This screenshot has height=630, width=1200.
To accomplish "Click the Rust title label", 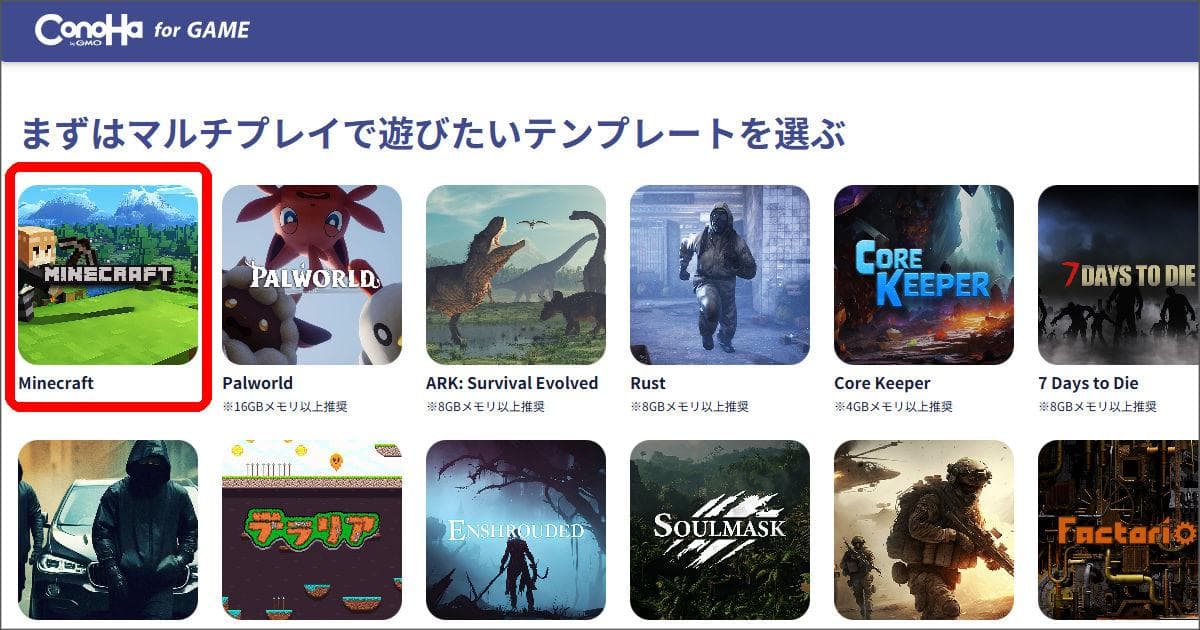I will tap(648, 383).
